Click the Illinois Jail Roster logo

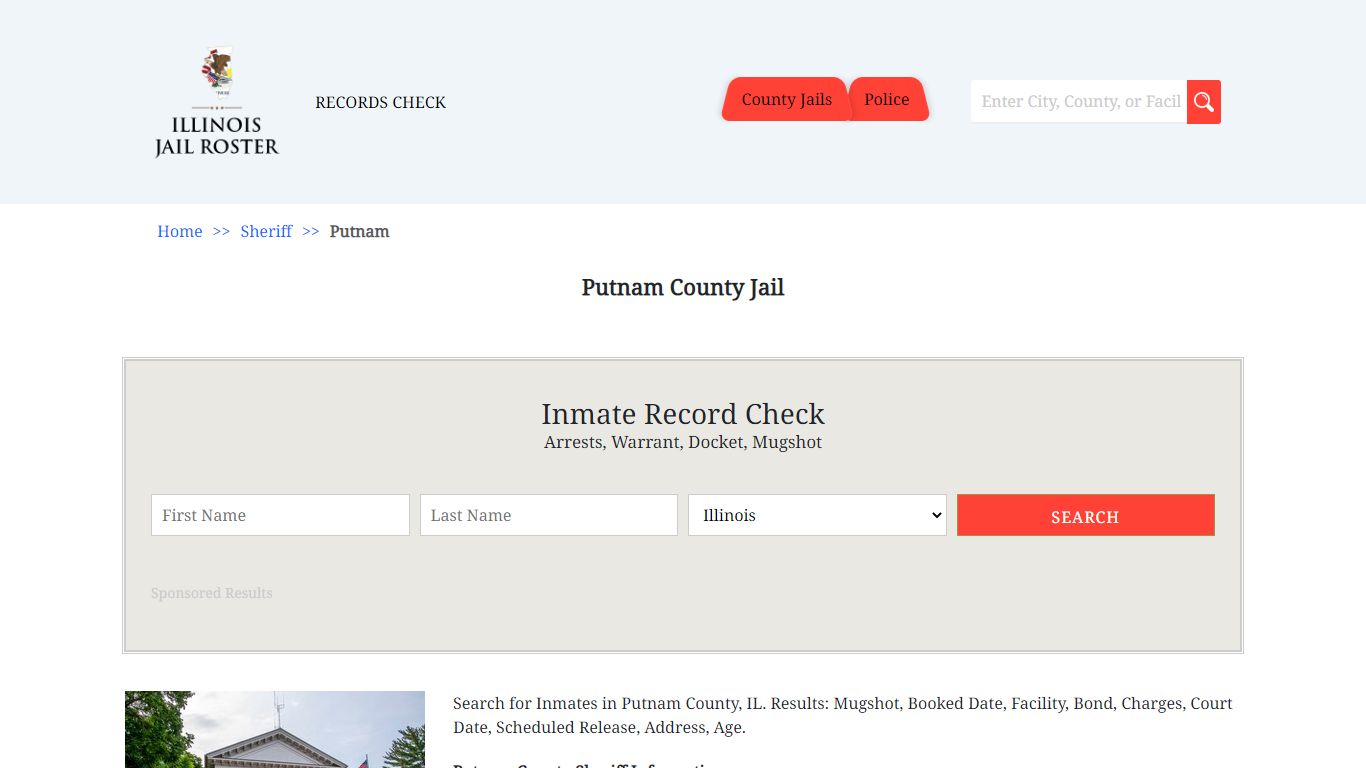tap(217, 102)
